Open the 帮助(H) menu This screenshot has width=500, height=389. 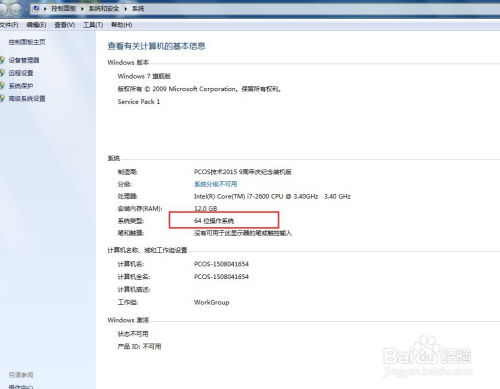tap(121, 25)
